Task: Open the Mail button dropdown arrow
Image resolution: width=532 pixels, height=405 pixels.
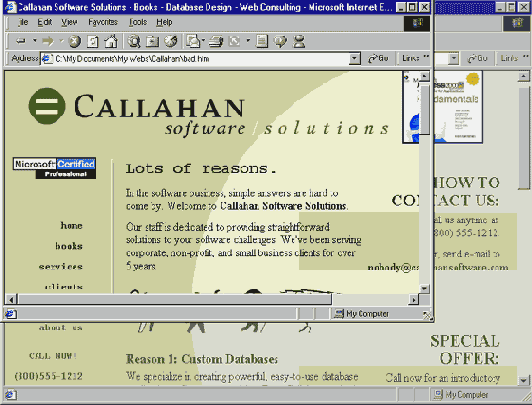Action: pyautogui.click(x=203, y=41)
